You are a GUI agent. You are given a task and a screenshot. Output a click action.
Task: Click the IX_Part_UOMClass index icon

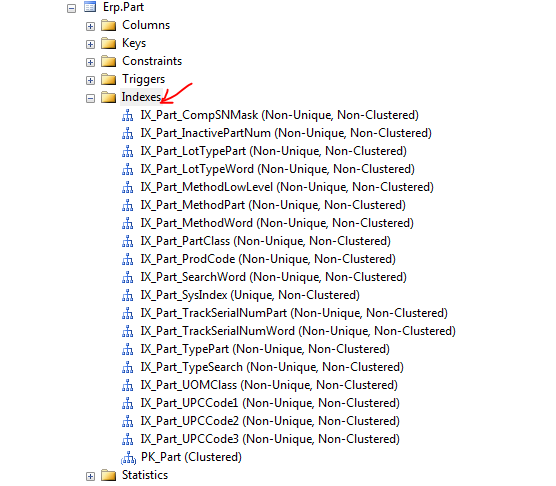click(x=128, y=386)
